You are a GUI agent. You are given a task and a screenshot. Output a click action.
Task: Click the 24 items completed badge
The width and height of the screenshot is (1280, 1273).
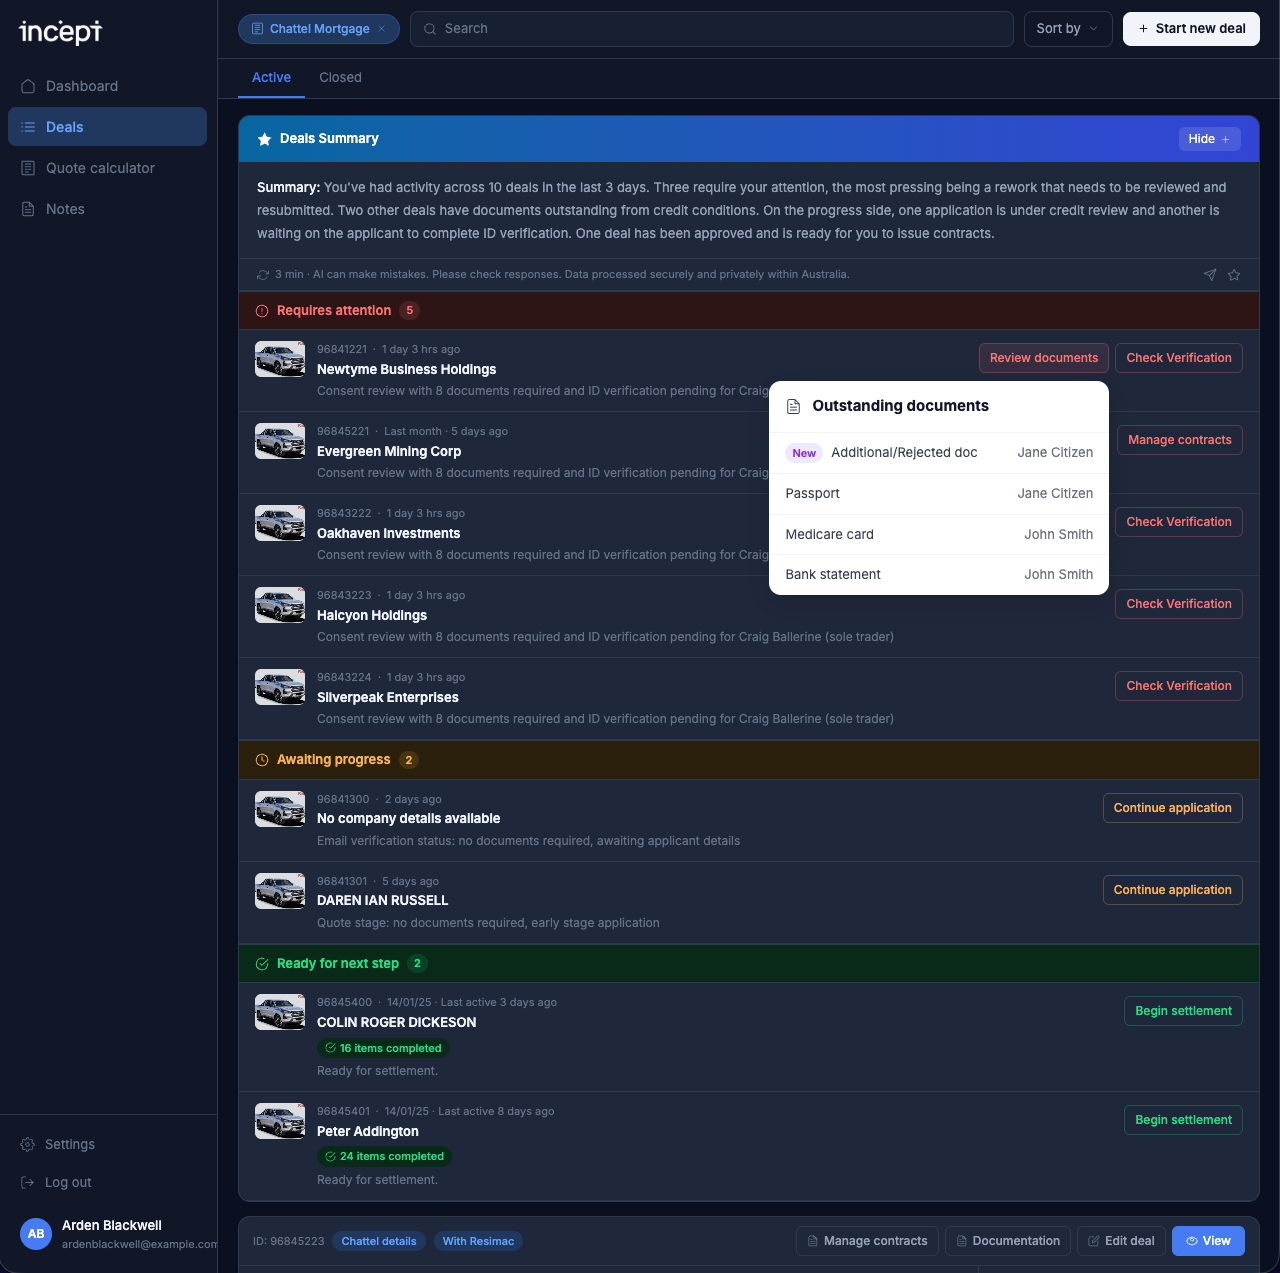click(x=384, y=1156)
